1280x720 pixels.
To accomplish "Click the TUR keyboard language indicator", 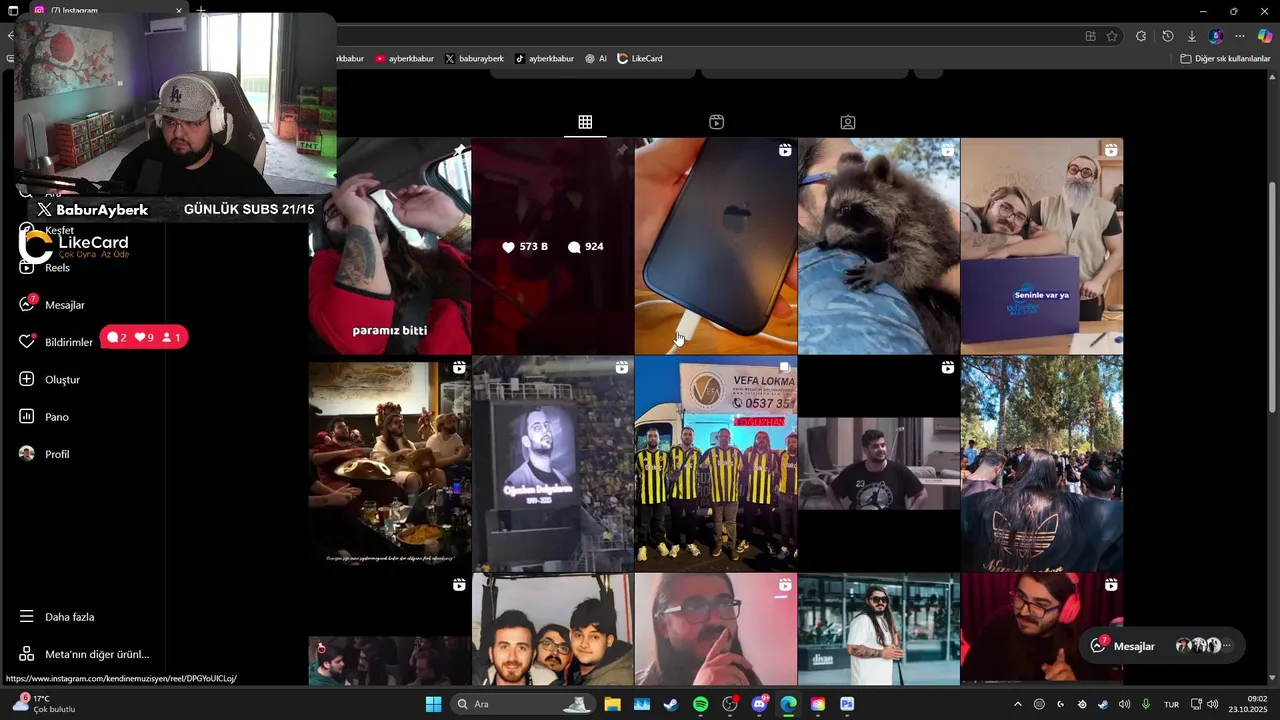I will [x=1171, y=704].
